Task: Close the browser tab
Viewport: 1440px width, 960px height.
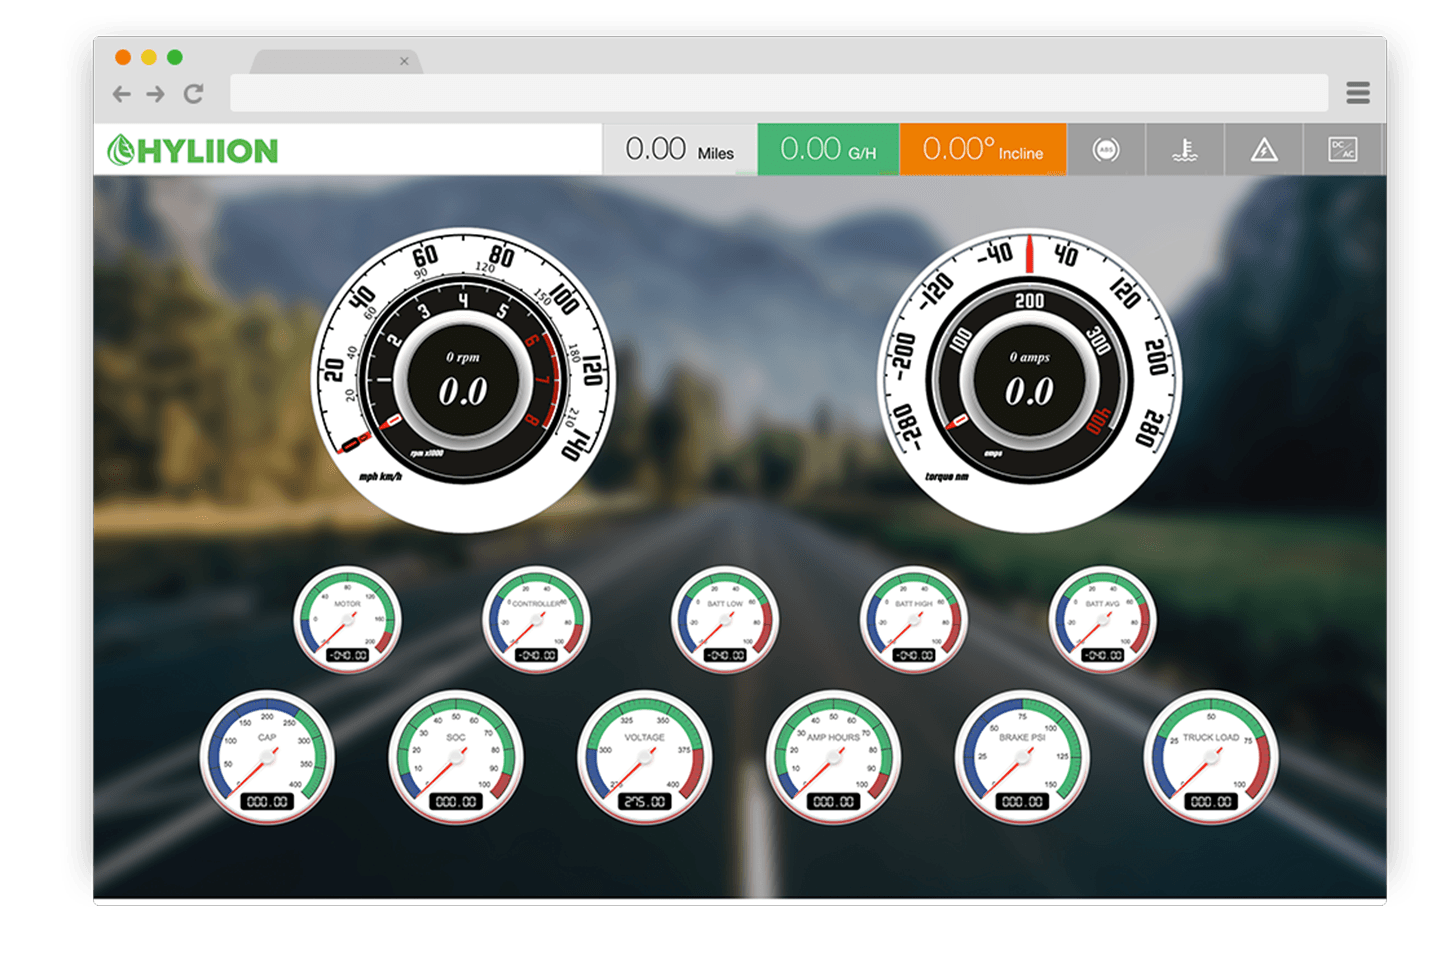Action: point(404,61)
